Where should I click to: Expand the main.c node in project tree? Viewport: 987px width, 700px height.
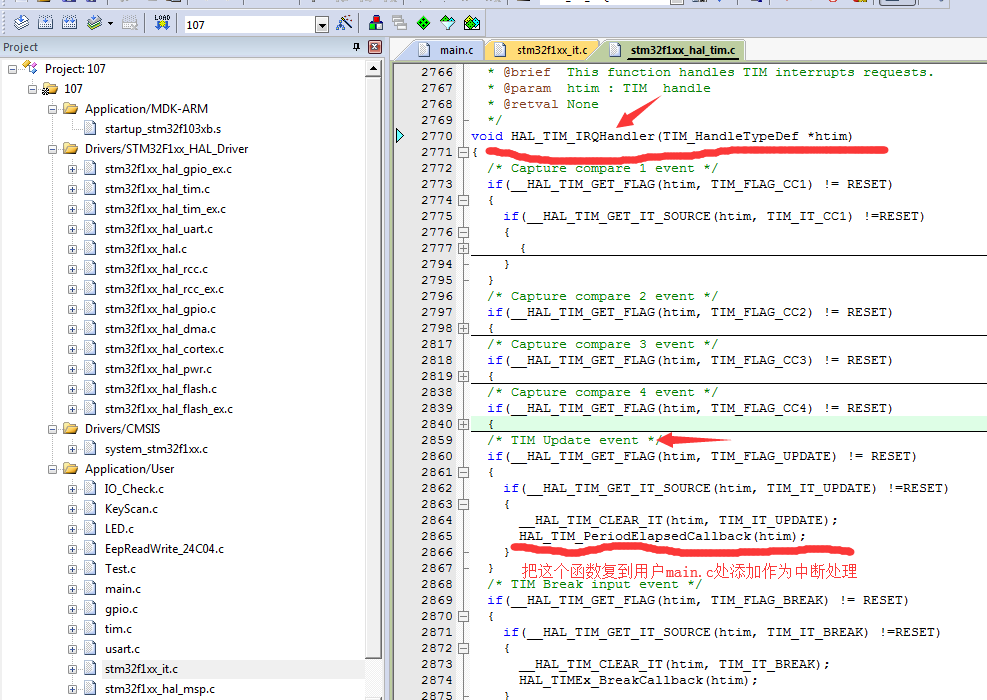click(x=72, y=589)
